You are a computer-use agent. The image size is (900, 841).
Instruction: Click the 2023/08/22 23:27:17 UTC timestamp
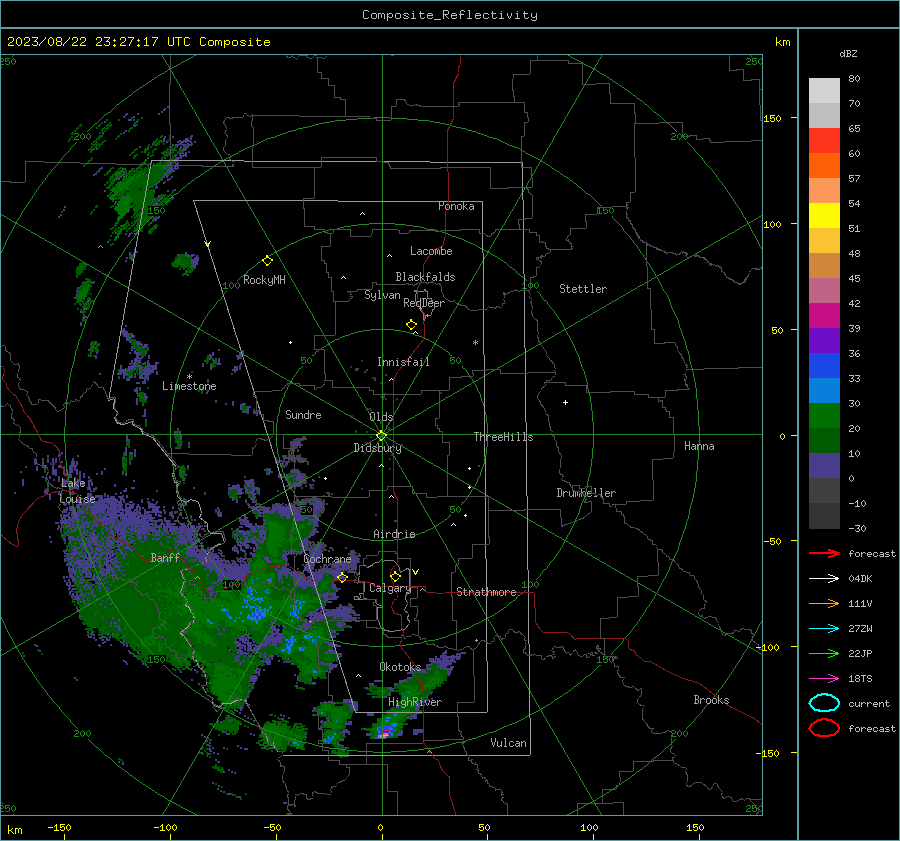click(138, 42)
